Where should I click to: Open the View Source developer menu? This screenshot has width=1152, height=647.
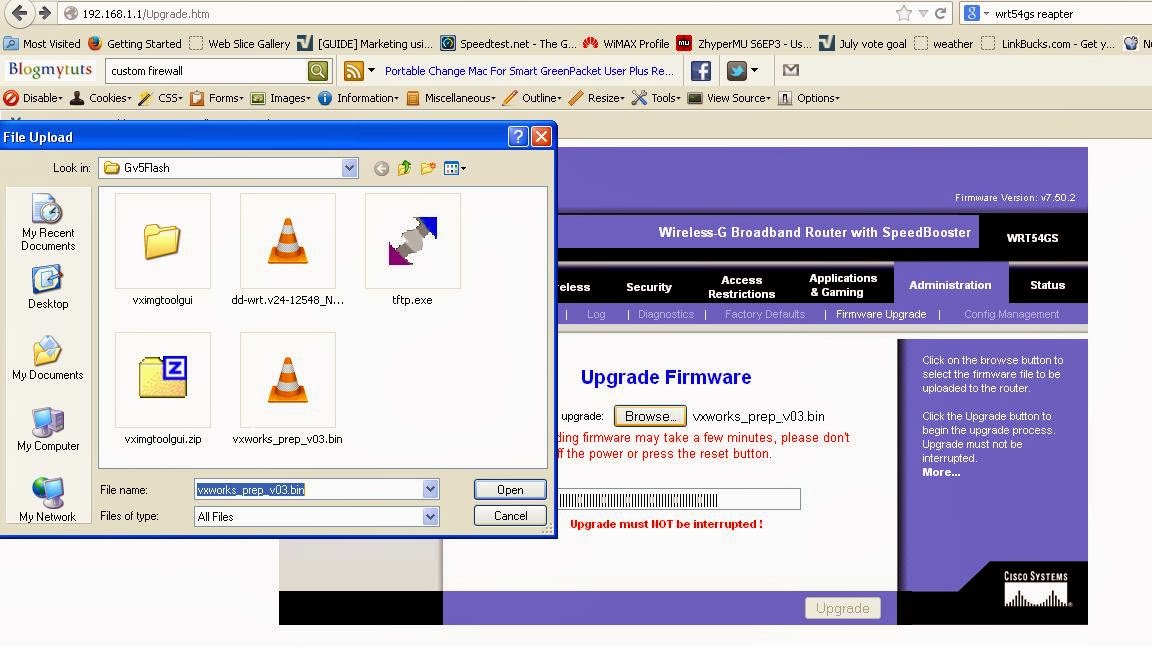(x=730, y=98)
